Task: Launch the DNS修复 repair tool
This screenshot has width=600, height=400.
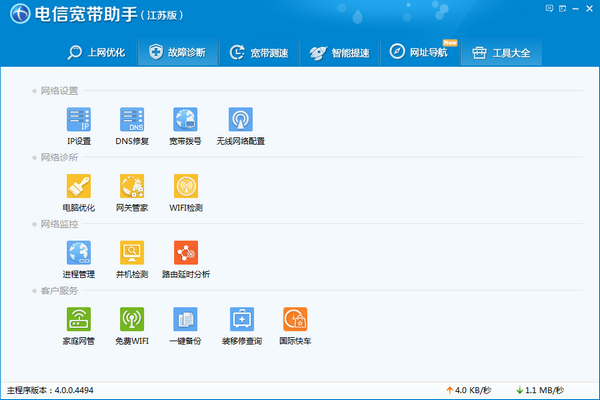Action: point(132,121)
